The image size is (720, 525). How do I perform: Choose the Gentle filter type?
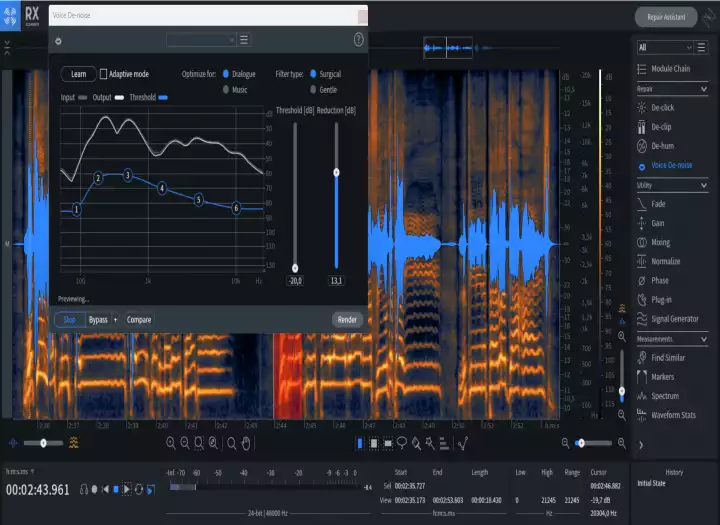[x=313, y=90]
